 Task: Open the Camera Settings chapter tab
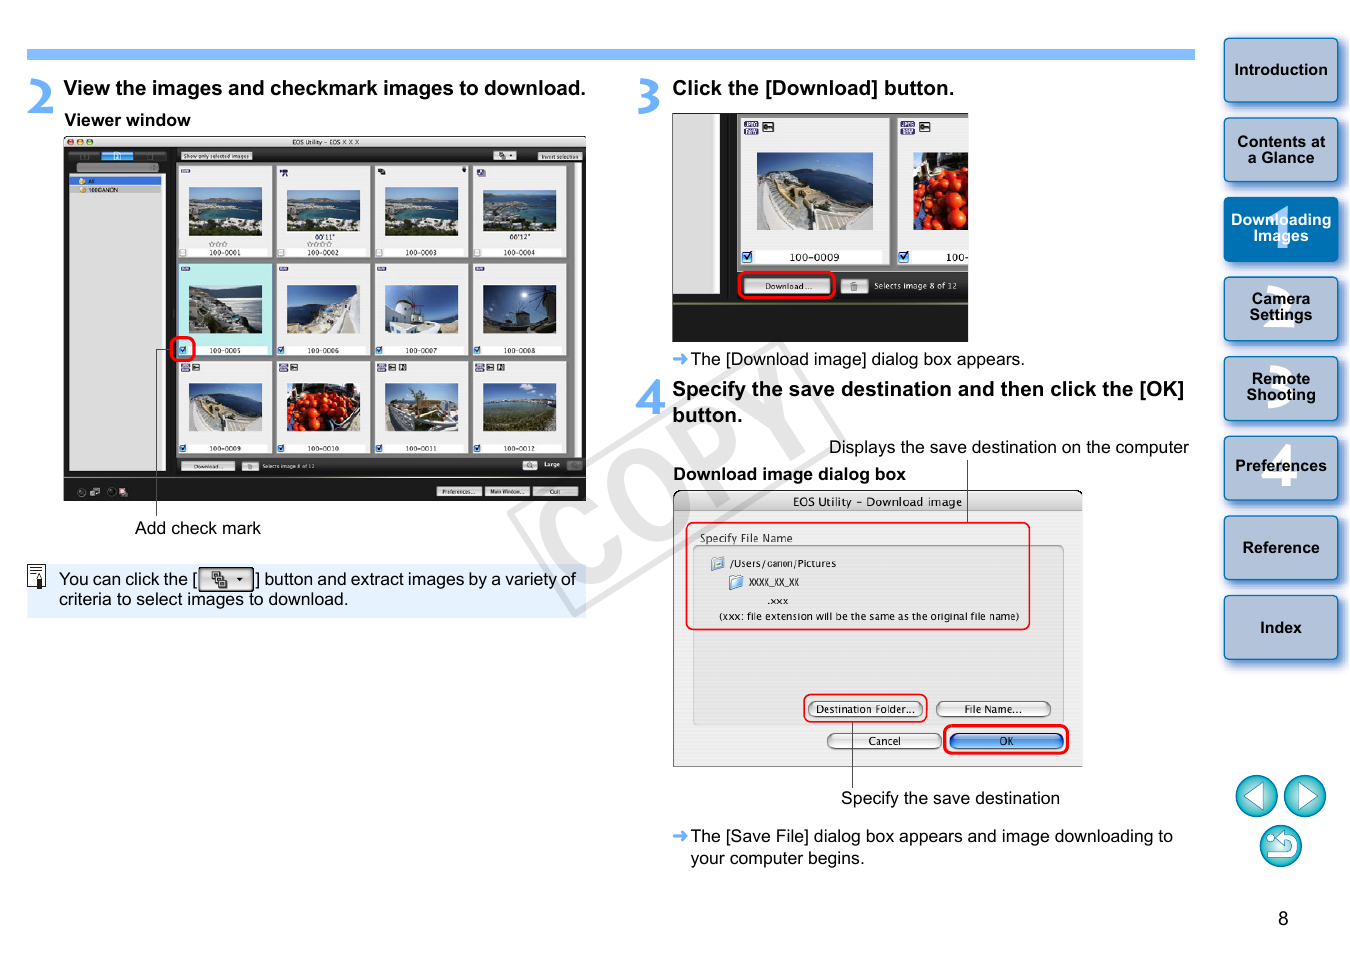point(1281,308)
